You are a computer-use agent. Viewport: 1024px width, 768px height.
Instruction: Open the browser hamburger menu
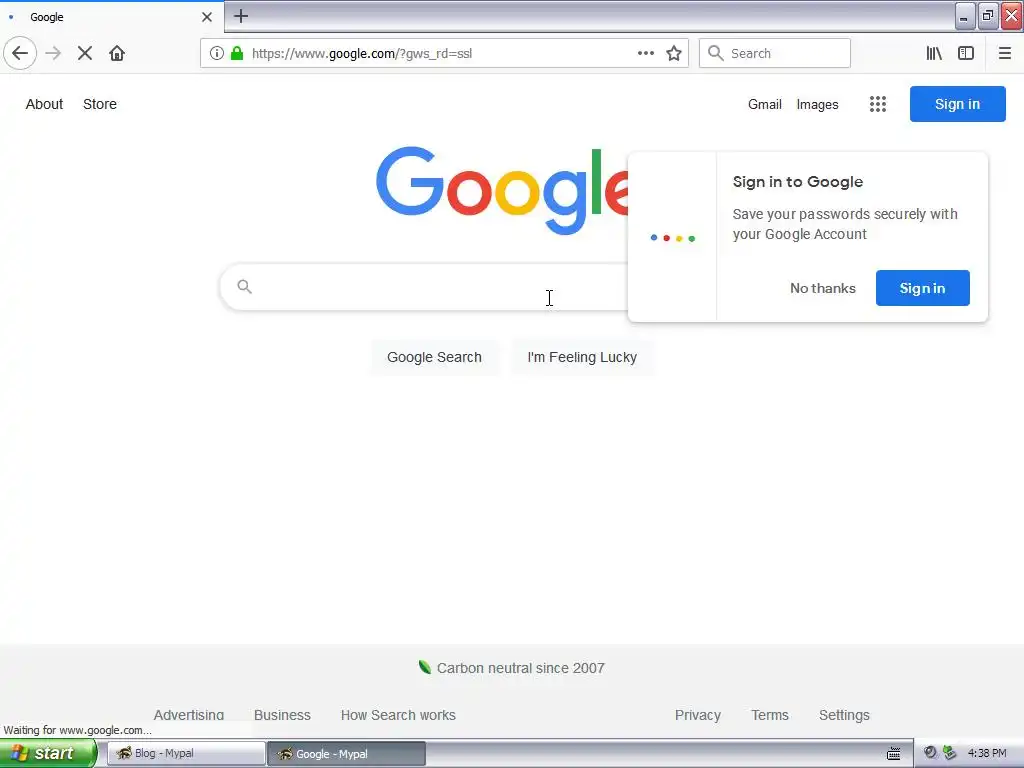pyautogui.click(x=1005, y=53)
